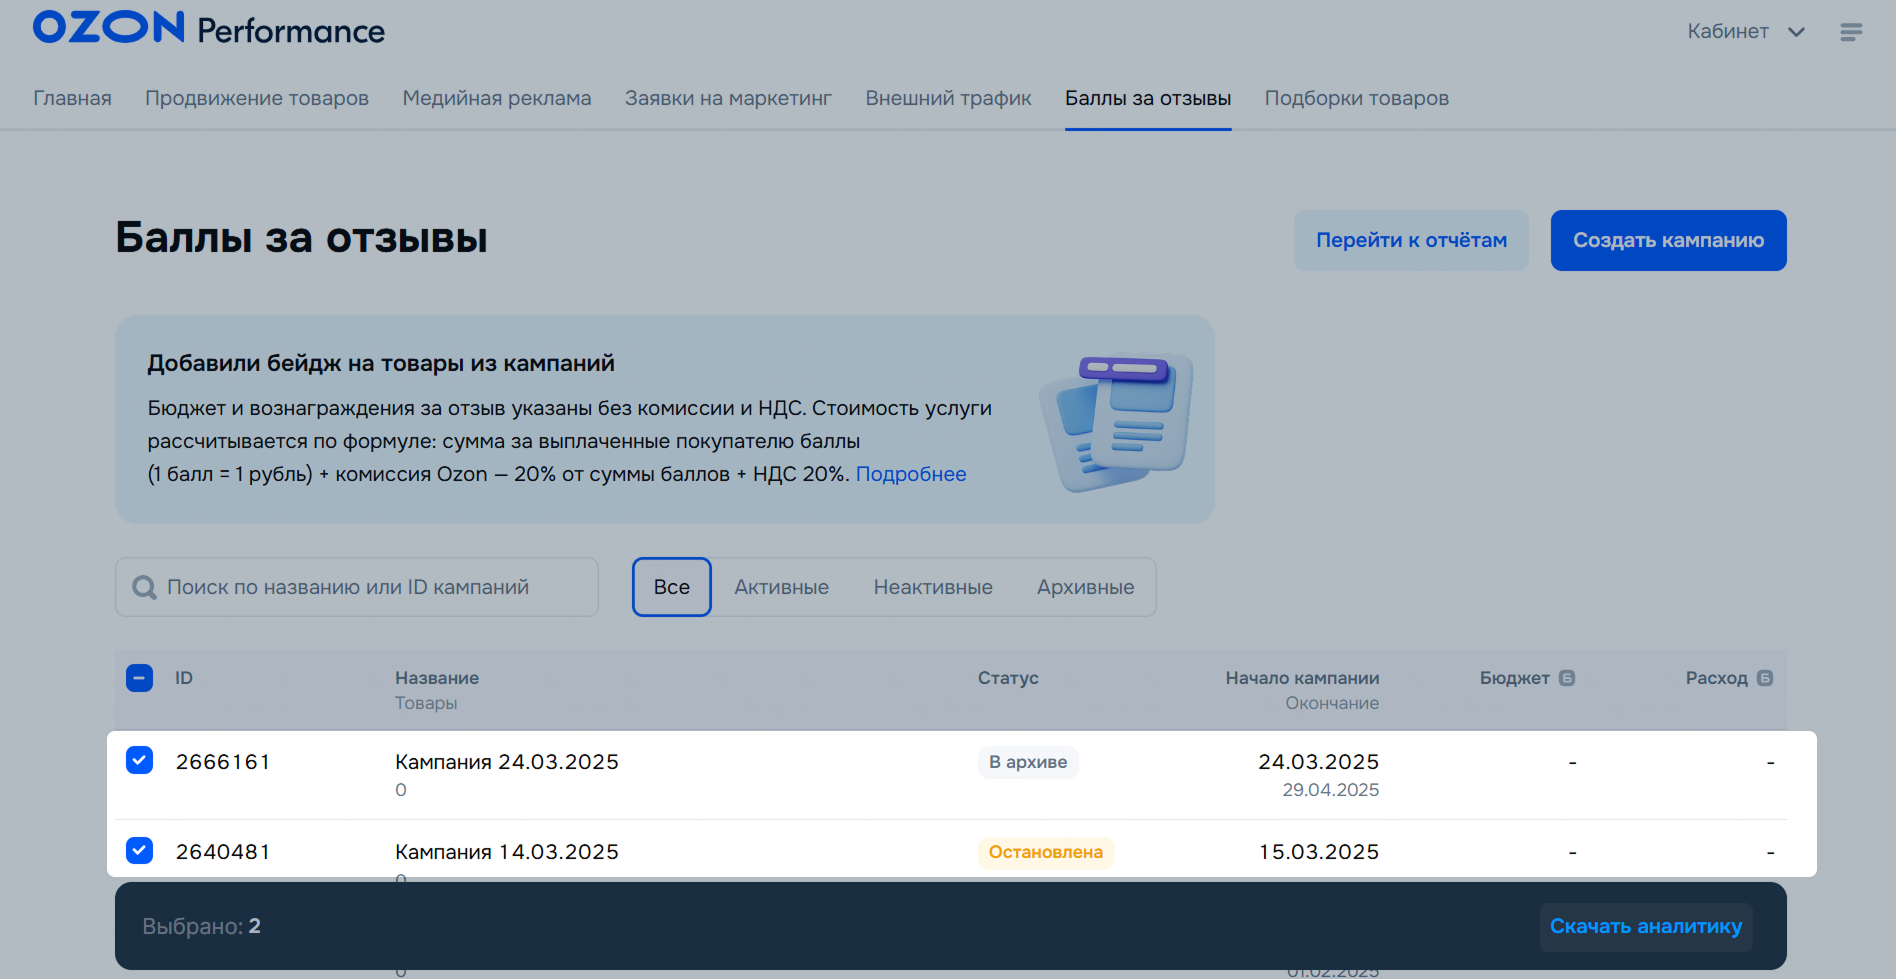This screenshot has width=1896, height=979.
Task: Uncheck campaign 2640481 checkbox
Action: tap(140, 851)
